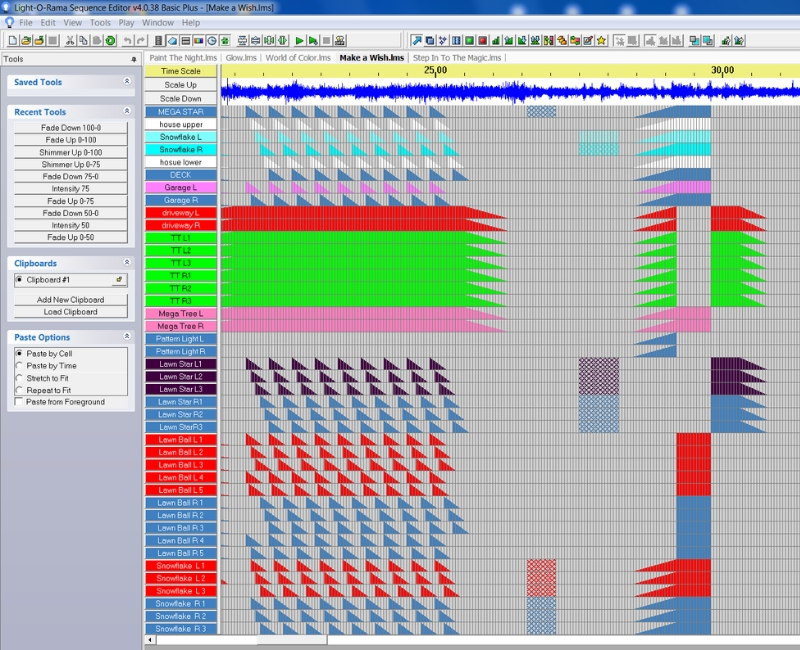
Task: Play the sequence with the green play icon
Action: point(299,40)
